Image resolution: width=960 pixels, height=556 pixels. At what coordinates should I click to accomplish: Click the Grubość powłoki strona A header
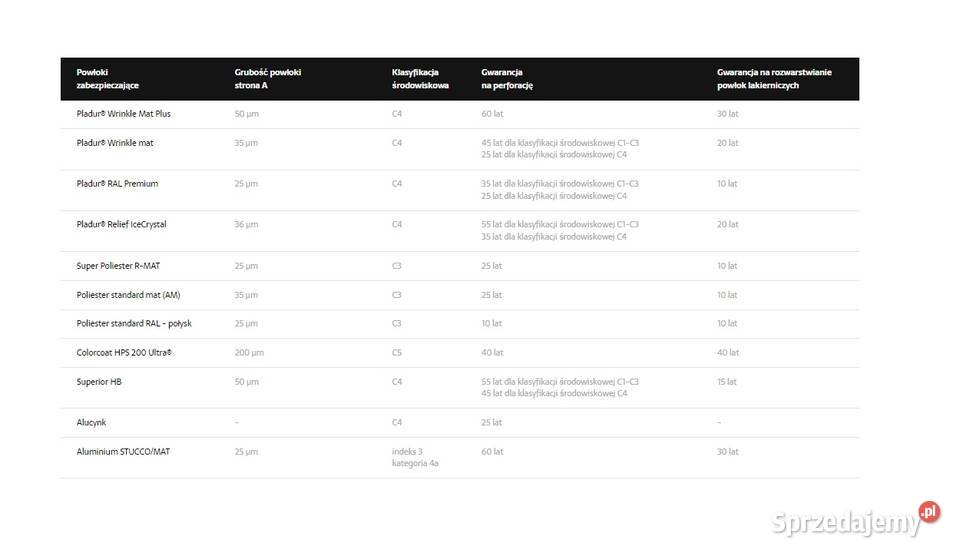[x=268, y=79]
